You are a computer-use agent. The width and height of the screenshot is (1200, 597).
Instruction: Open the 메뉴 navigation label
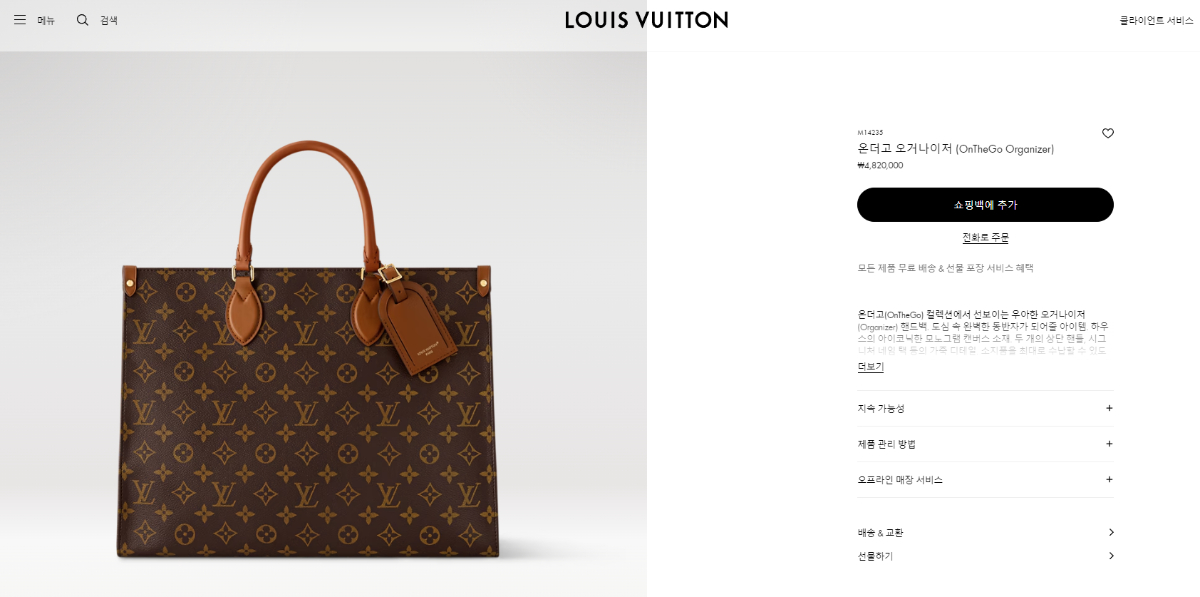(46, 20)
